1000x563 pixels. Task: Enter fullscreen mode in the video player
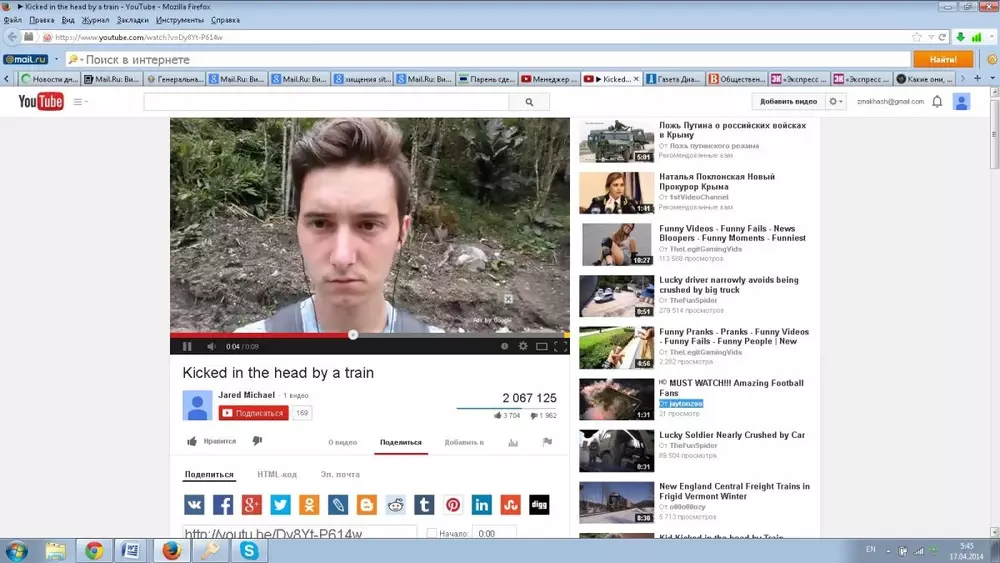click(560, 347)
